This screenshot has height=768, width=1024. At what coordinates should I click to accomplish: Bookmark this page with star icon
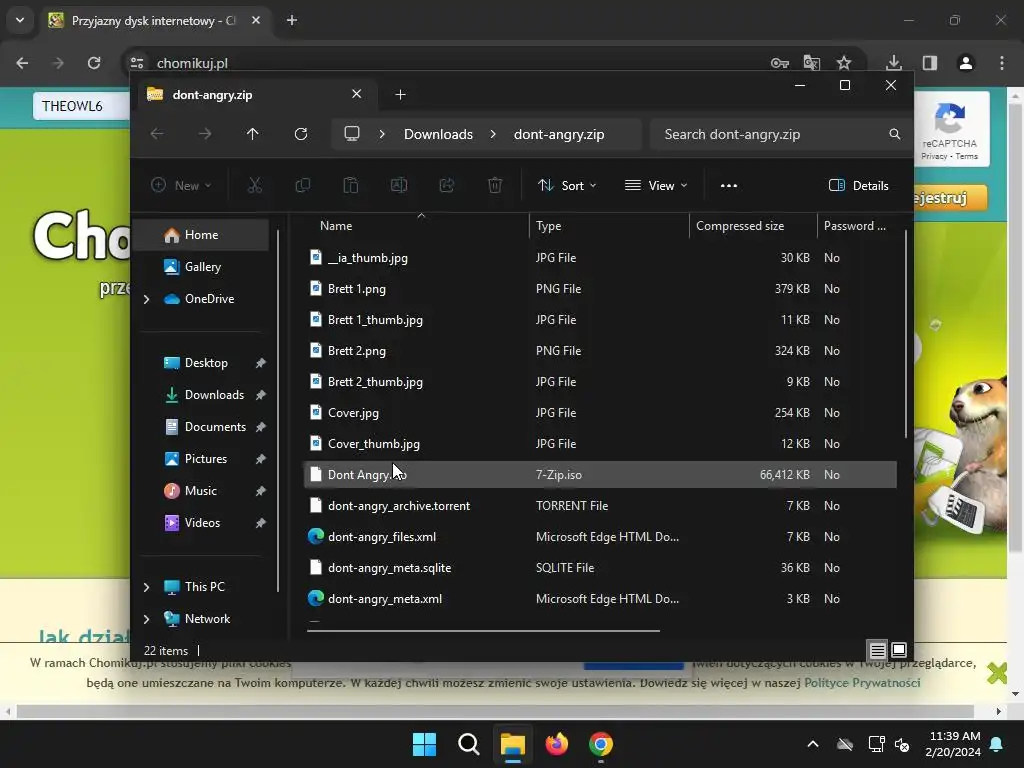(x=844, y=63)
